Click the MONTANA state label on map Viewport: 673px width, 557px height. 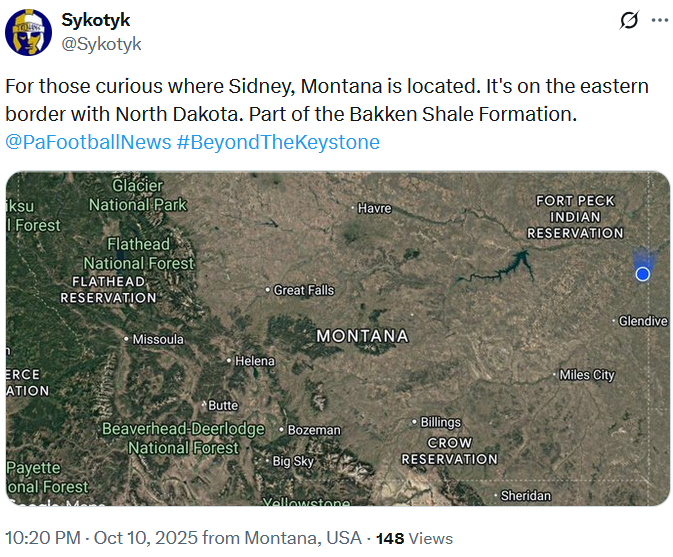coord(362,336)
